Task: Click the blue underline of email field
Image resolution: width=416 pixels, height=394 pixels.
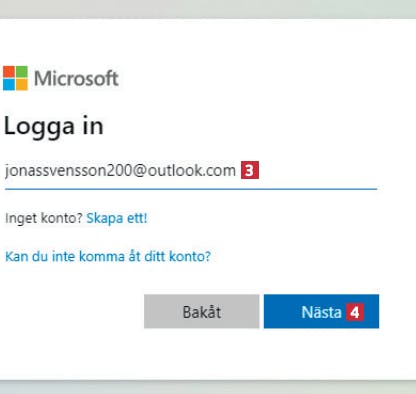Action: [x=191, y=189]
